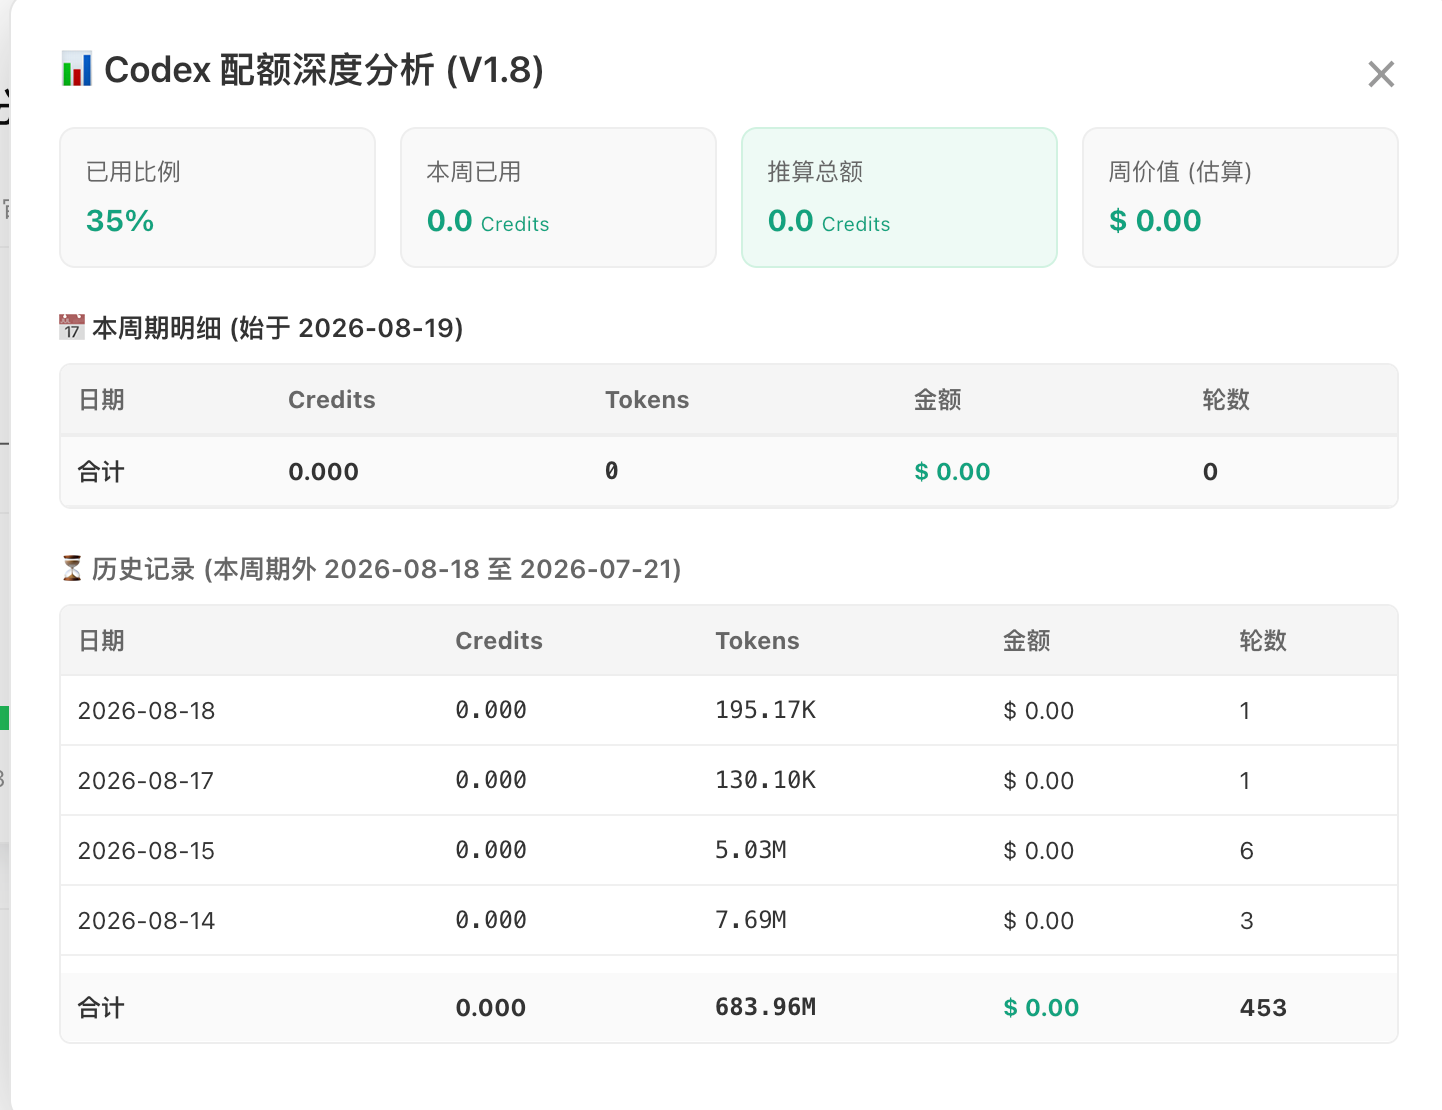The width and height of the screenshot is (1442, 1110).
Task: Click the 130.10K tokens value
Action: [x=766, y=780]
